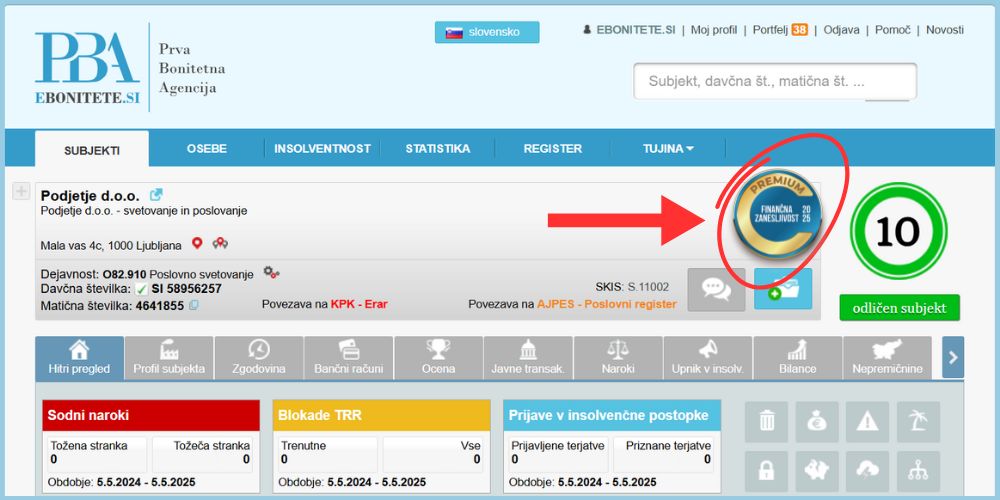The width and height of the screenshot is (1000, 500).
Task: Open the grey comments speech-bubble button
Action: pos(716,289)
